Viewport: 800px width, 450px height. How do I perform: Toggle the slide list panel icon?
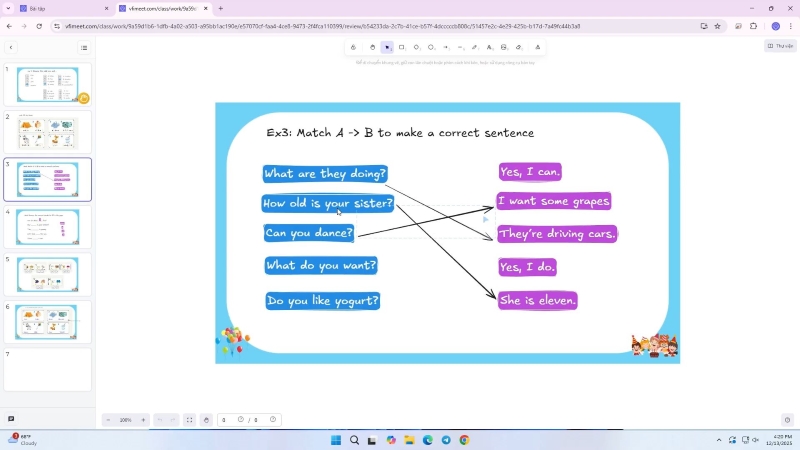[84, 47]
